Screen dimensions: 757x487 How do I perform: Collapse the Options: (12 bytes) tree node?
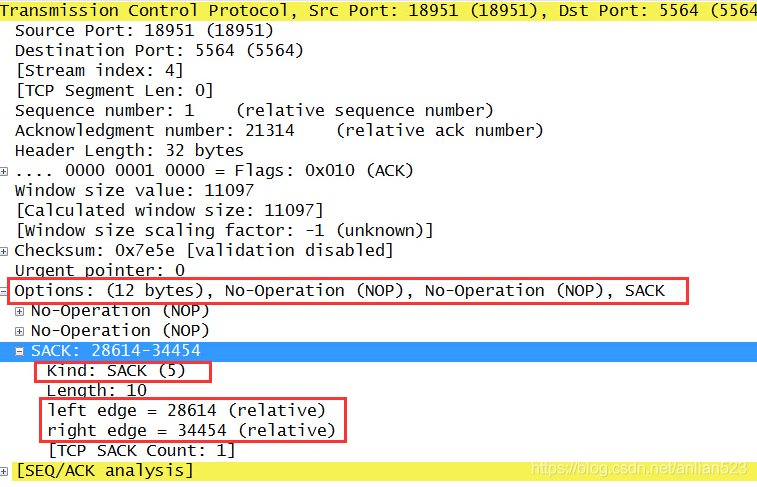tap(3, 292)
